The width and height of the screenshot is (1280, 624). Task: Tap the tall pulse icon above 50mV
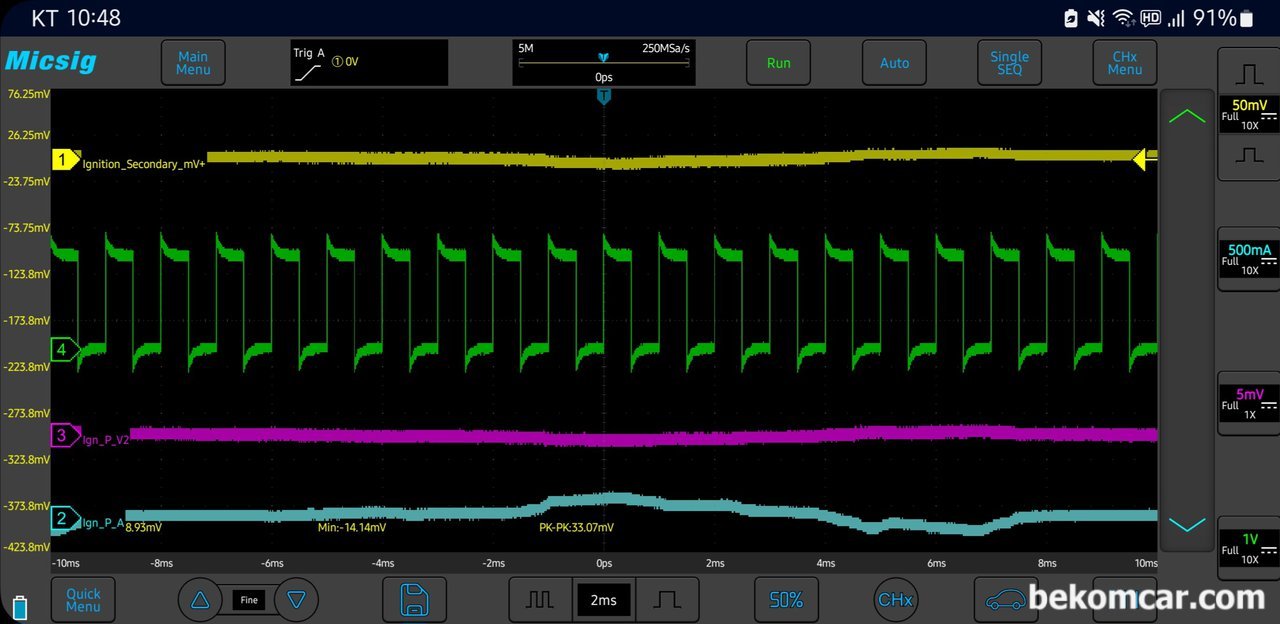click(1249, 74)
